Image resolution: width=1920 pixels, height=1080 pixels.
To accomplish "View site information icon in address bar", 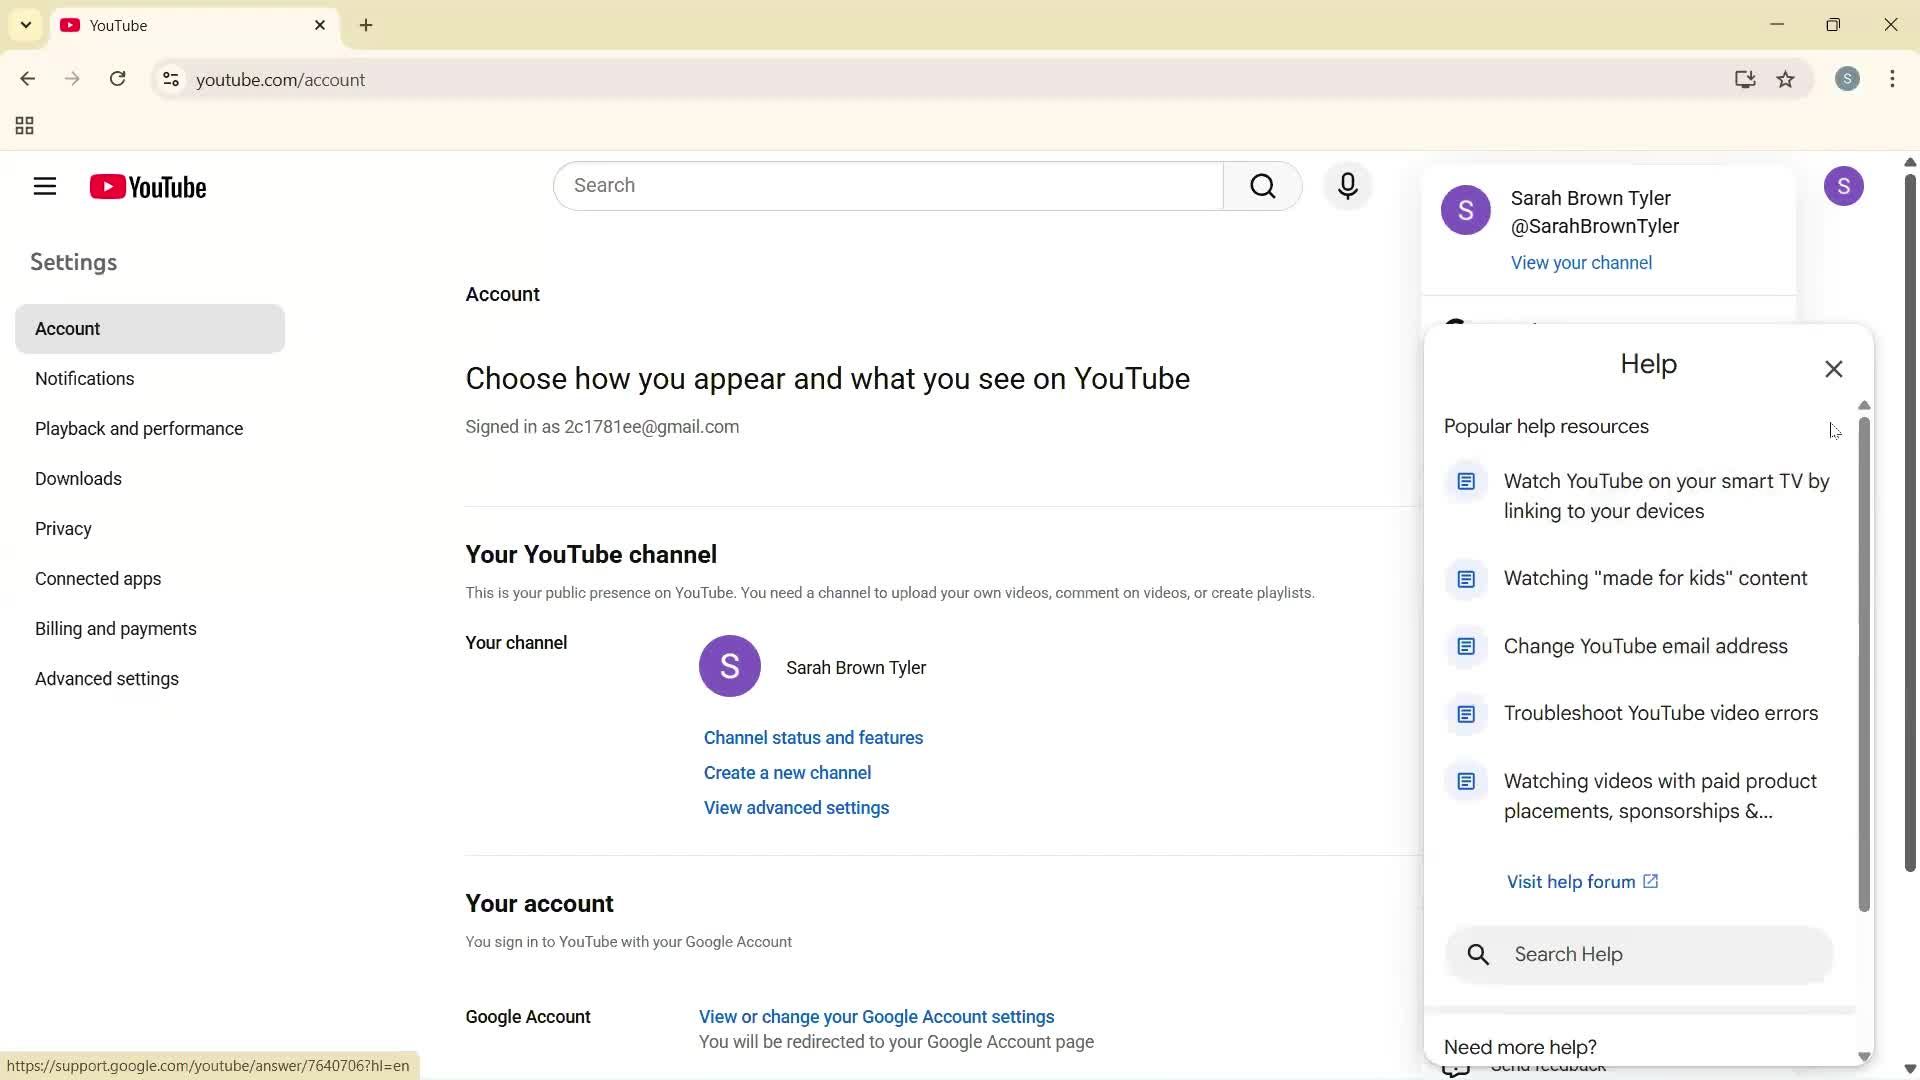I will (170, 79).
